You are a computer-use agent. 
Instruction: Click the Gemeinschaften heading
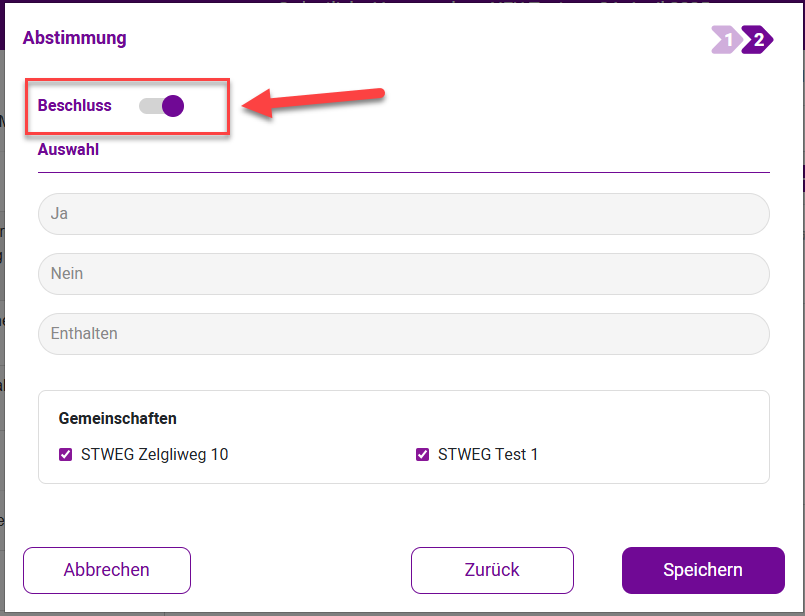click(118, 418)
